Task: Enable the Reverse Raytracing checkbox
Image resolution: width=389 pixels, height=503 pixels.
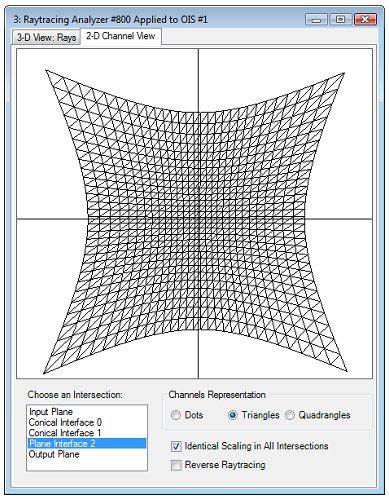Action: (x=176, y=465)
